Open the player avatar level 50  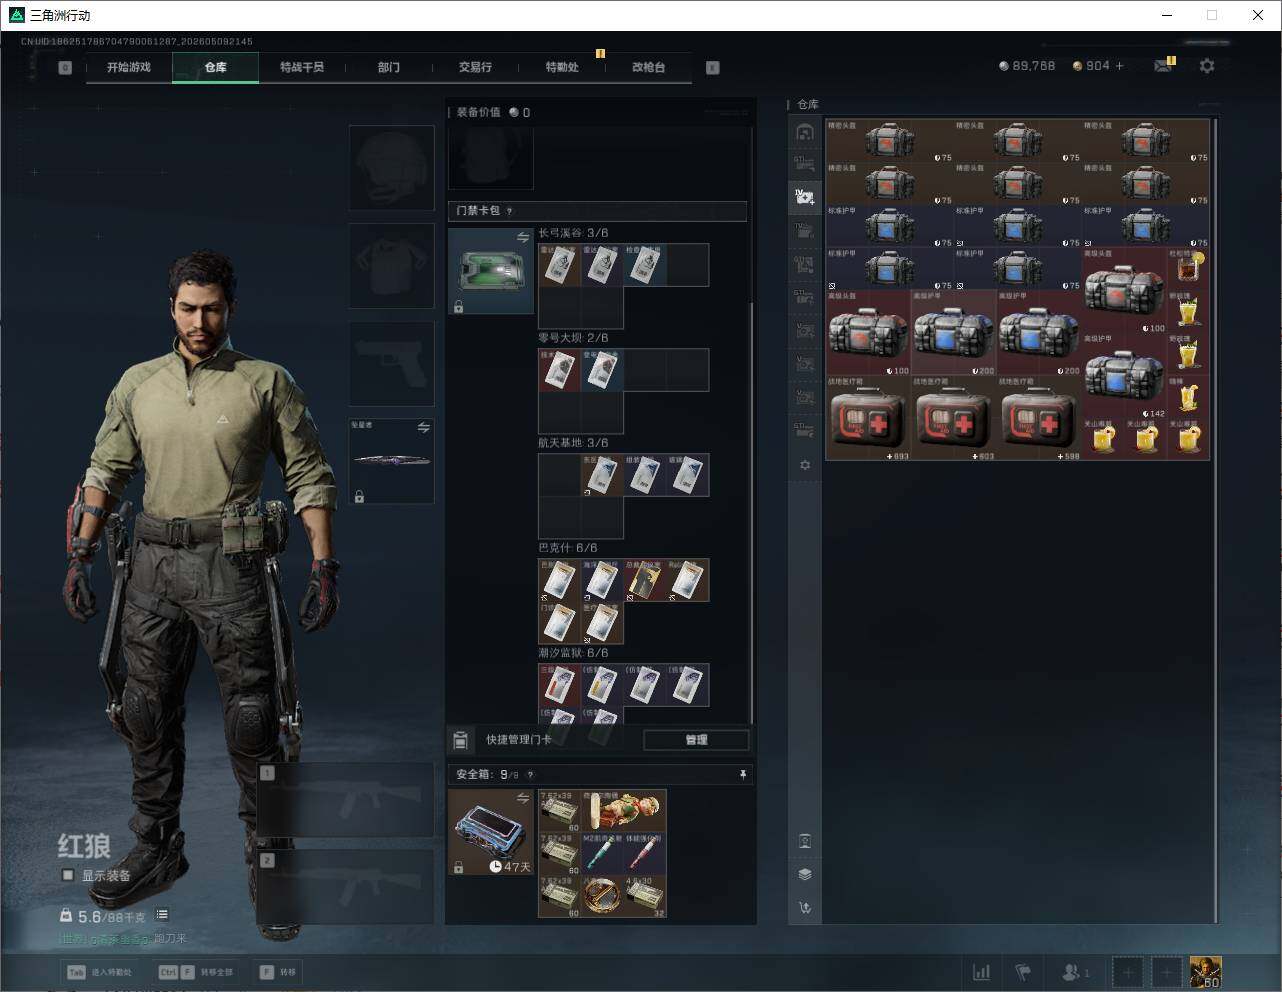(1205, 972)
